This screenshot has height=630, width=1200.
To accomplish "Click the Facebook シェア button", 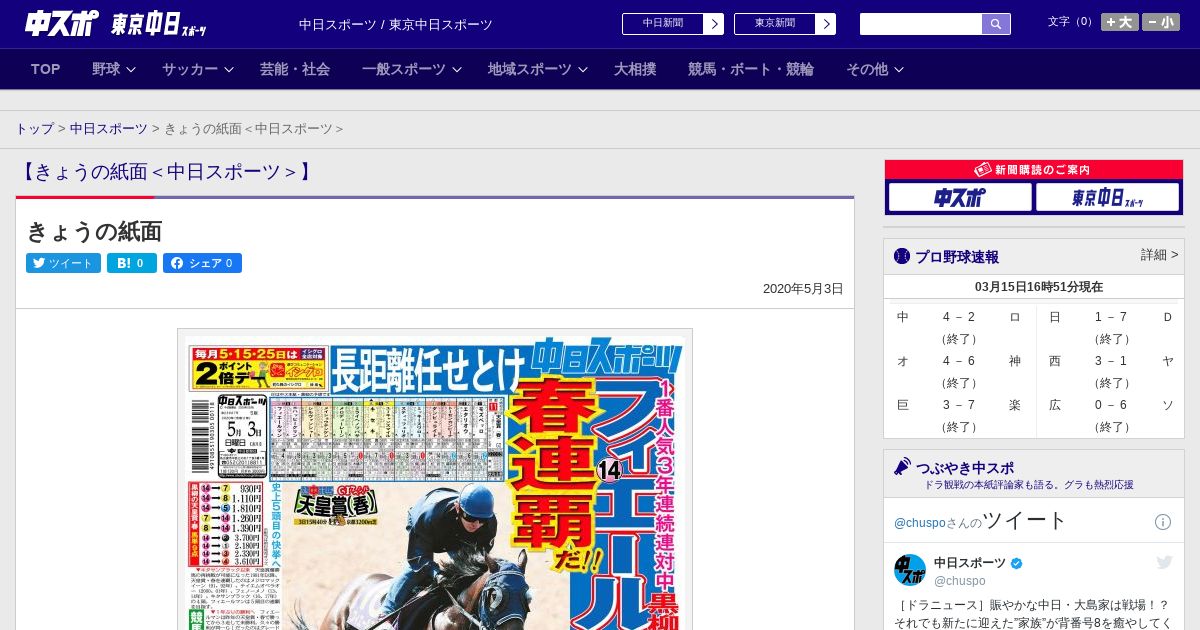I will 202,263.
